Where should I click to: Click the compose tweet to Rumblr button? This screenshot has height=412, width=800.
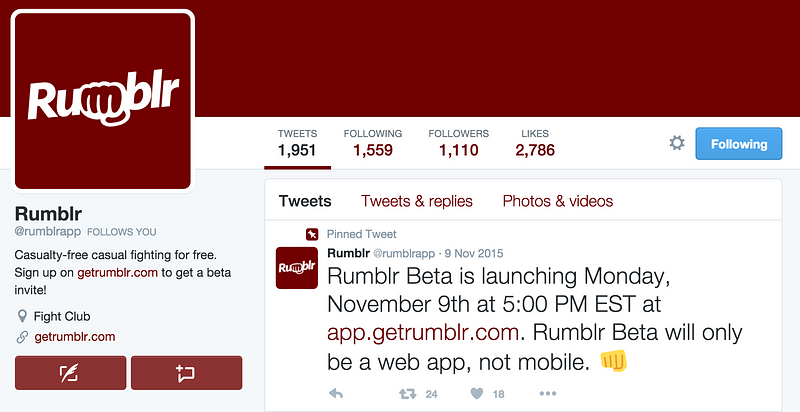click(70, 373)
